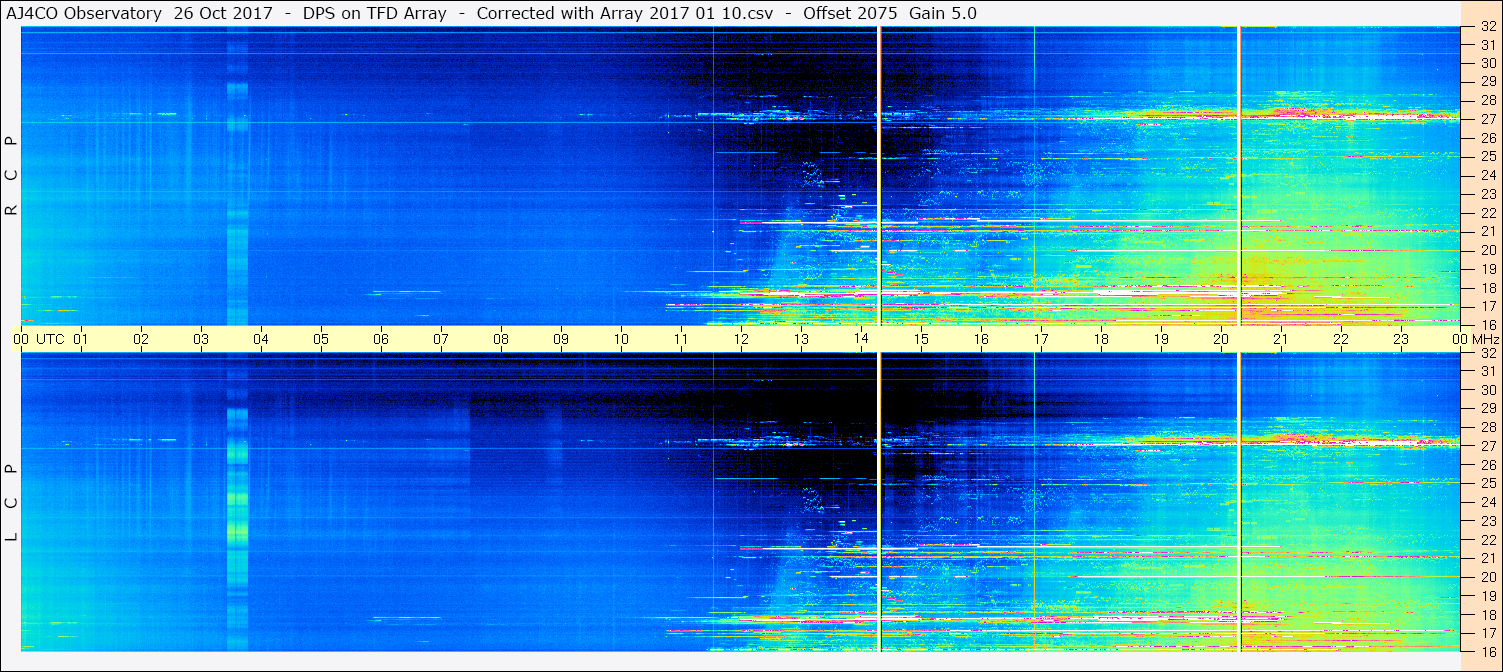Click hour '21' on the UTC time axis
This screenshot has height=672, width=1503.
point(1281,339)
